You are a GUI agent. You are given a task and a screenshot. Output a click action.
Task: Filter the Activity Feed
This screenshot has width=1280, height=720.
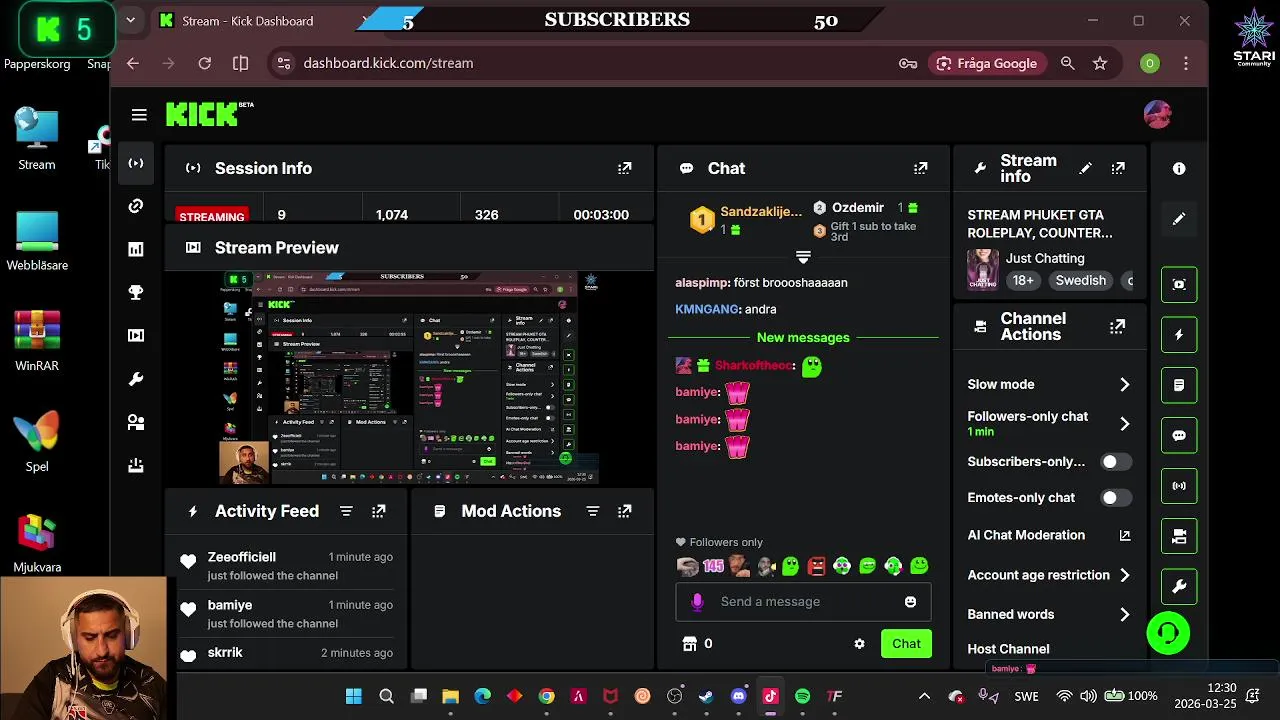346,511
